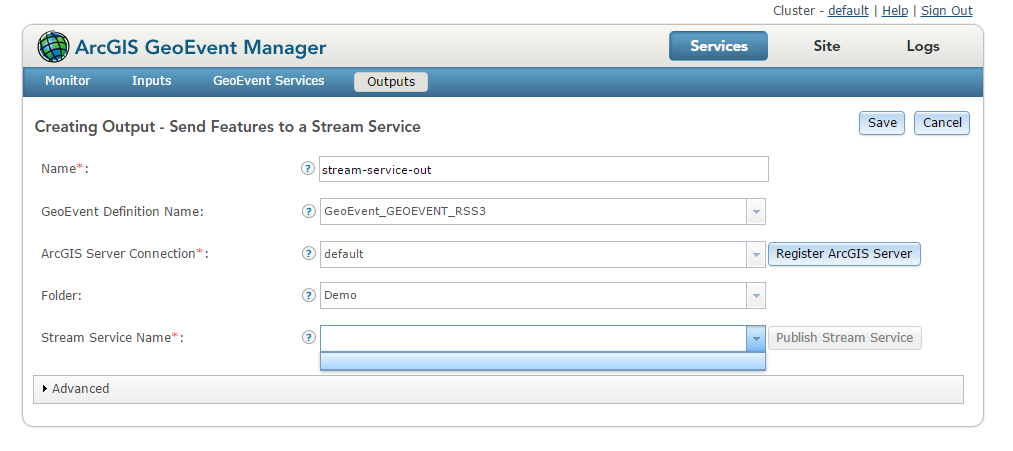Open help icon for ArcGIS Server Connection
1013x451 pixels.
tap(308, 253)
